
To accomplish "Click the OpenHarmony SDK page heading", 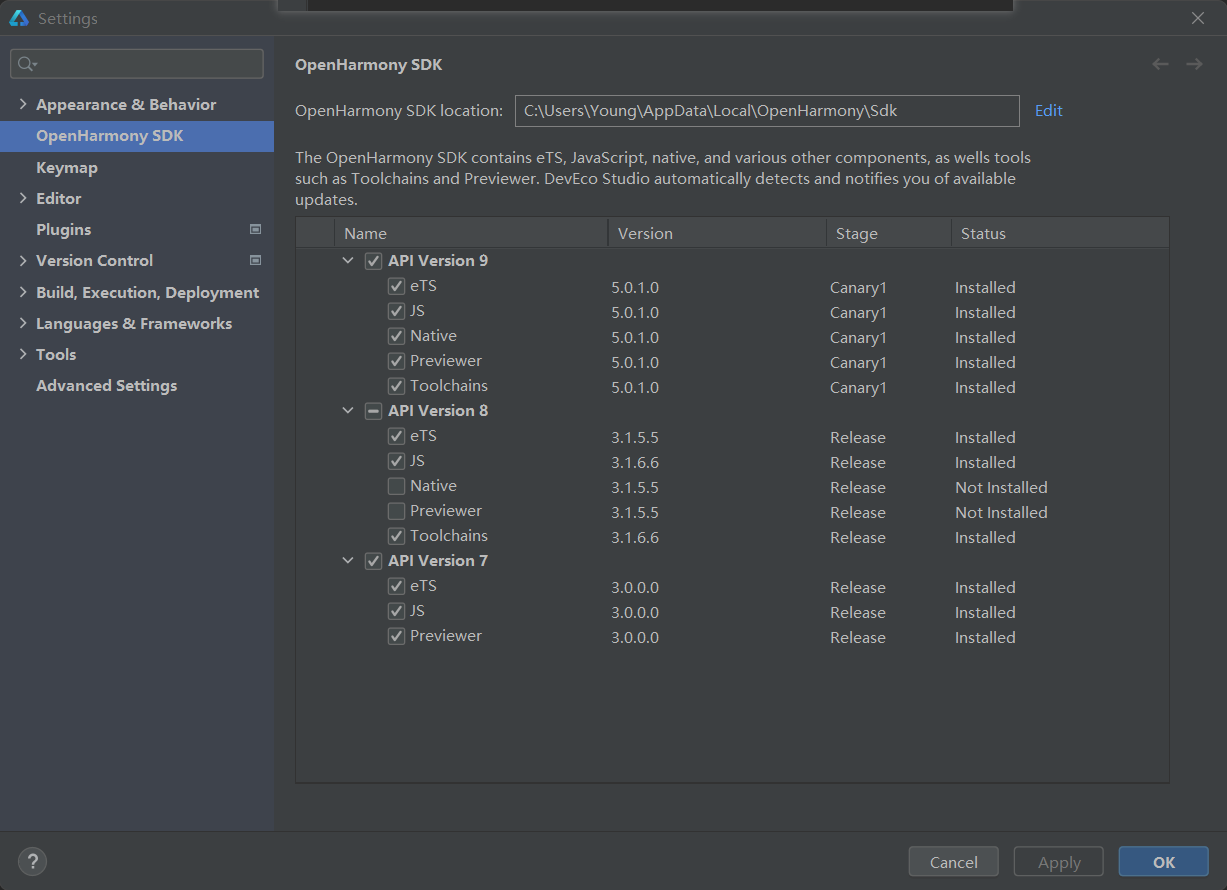I will (368, 64).
